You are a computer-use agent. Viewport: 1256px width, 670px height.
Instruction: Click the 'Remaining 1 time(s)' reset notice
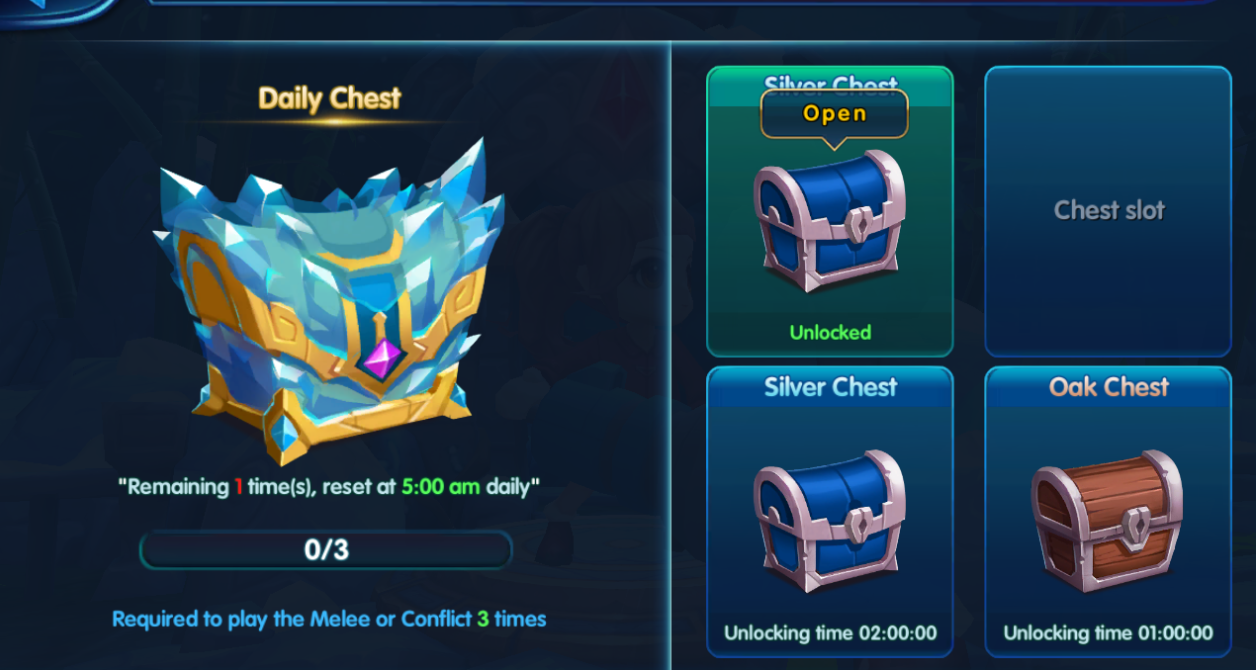tap(329, 487)
